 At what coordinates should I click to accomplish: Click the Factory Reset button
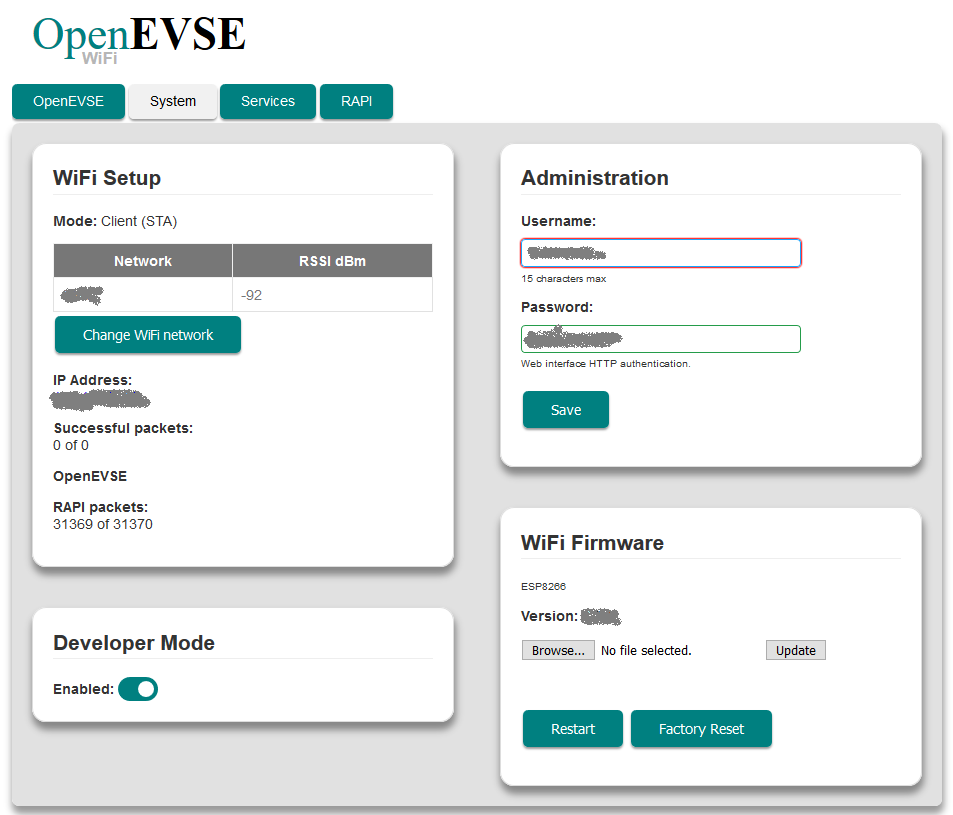point(701,729)
